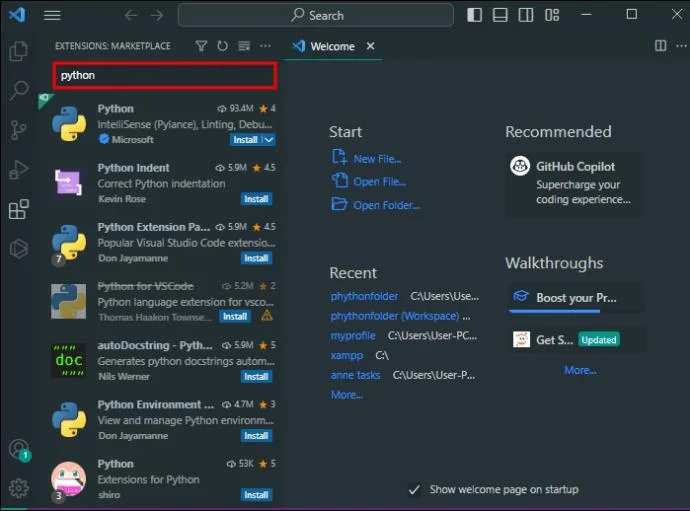Select the shiro Python extension avatar
This screenshot has width=690, height=511.
68,479
